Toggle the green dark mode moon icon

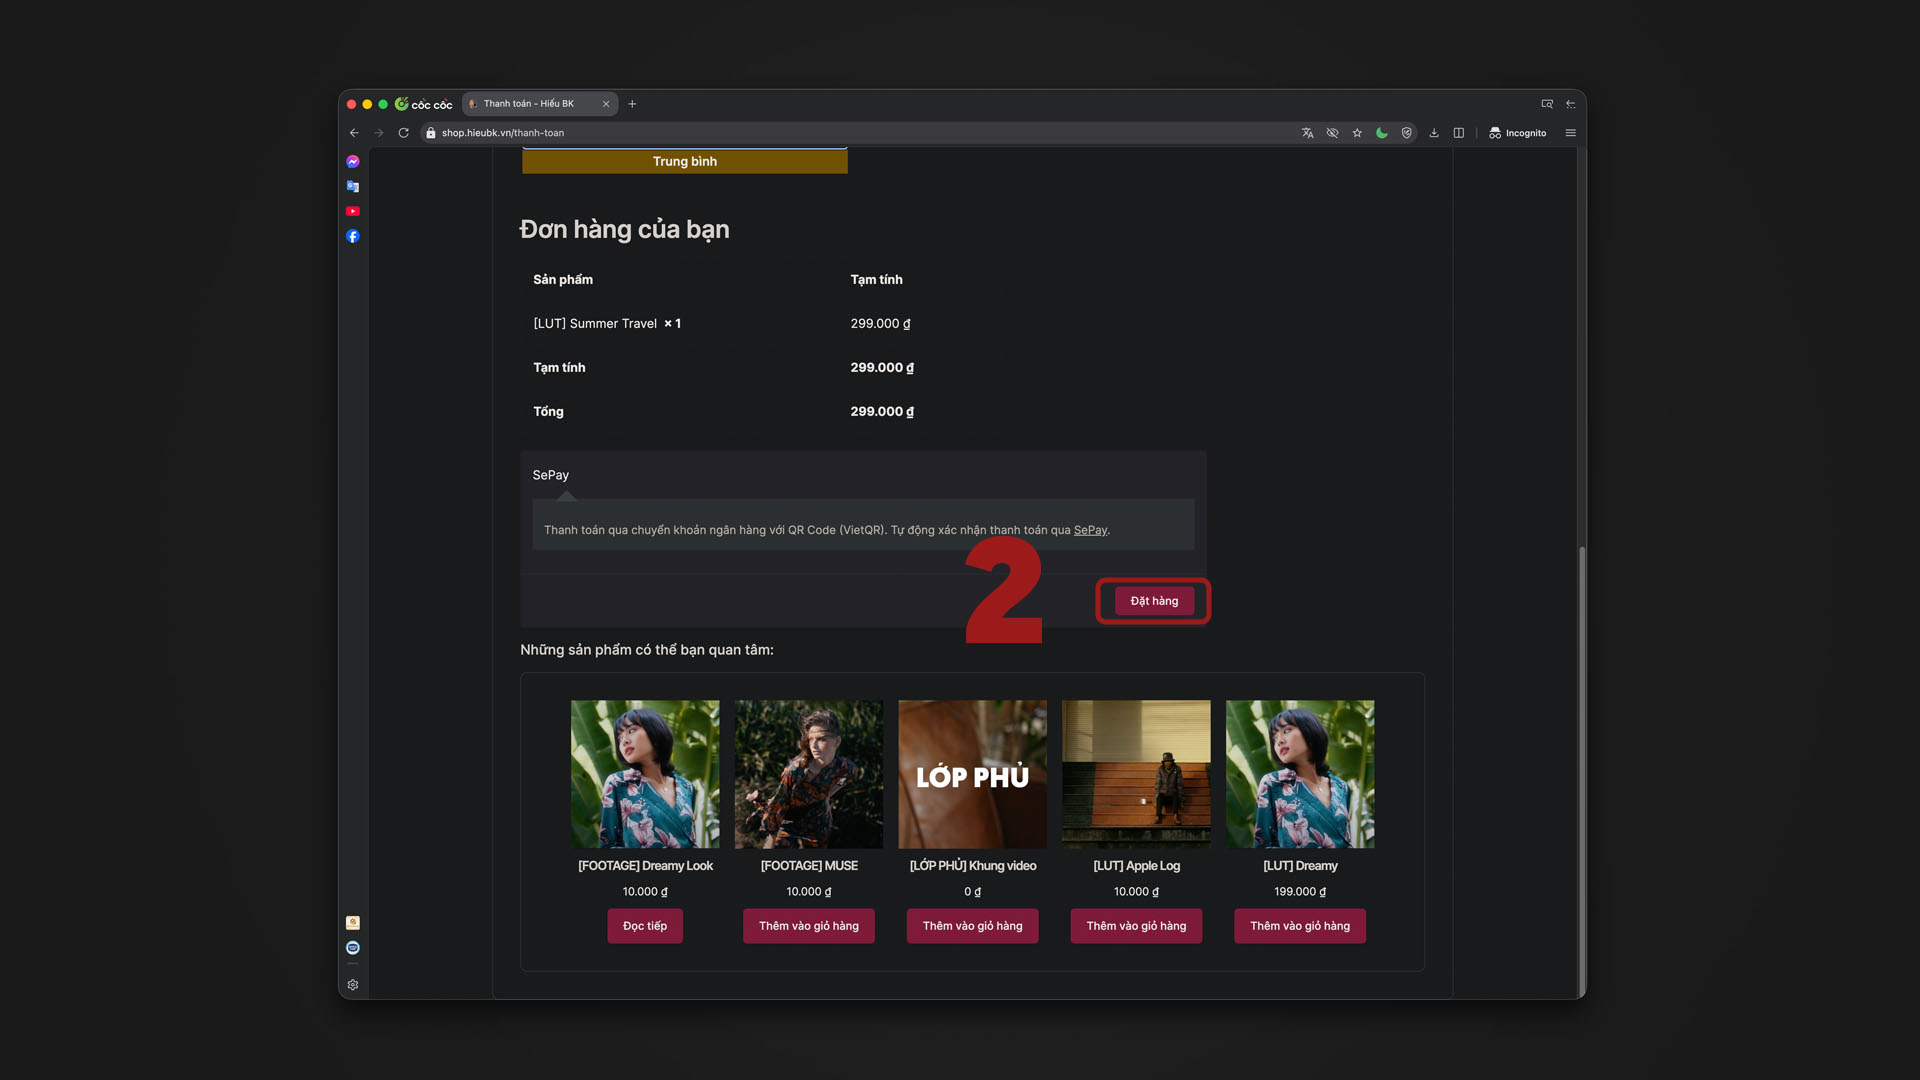click(1382, 133)
